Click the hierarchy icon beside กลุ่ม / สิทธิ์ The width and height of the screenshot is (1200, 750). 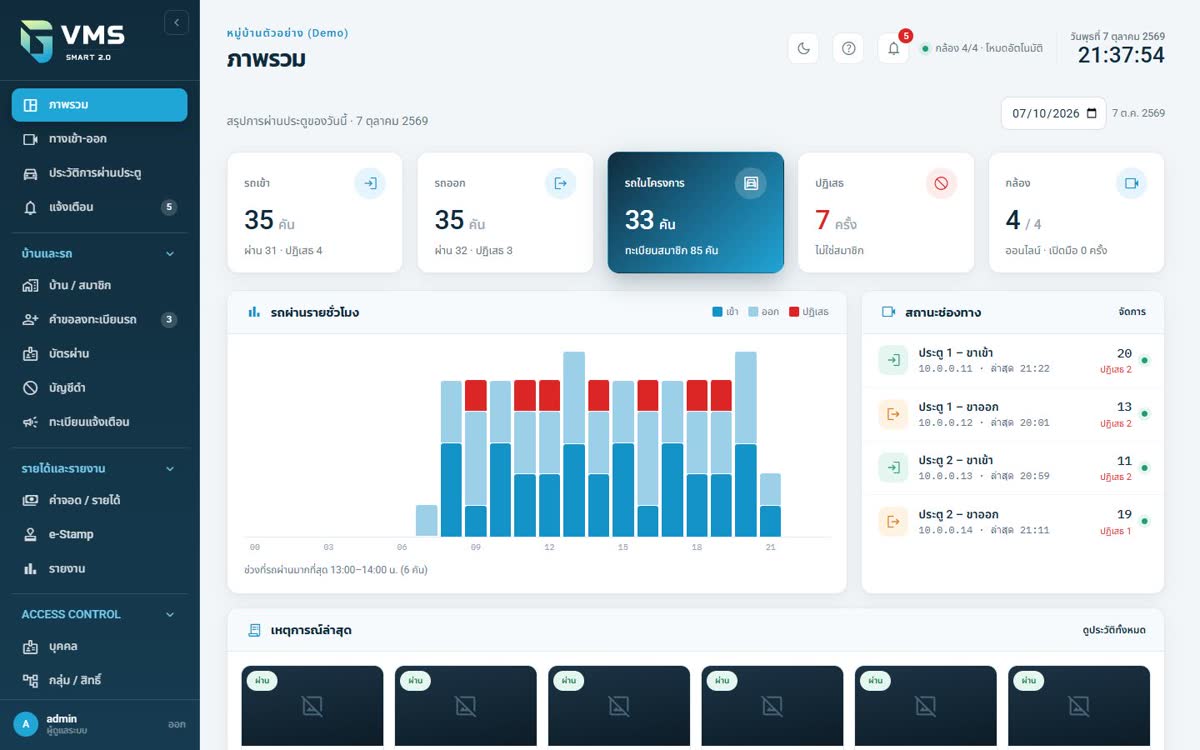pos(30,681)
